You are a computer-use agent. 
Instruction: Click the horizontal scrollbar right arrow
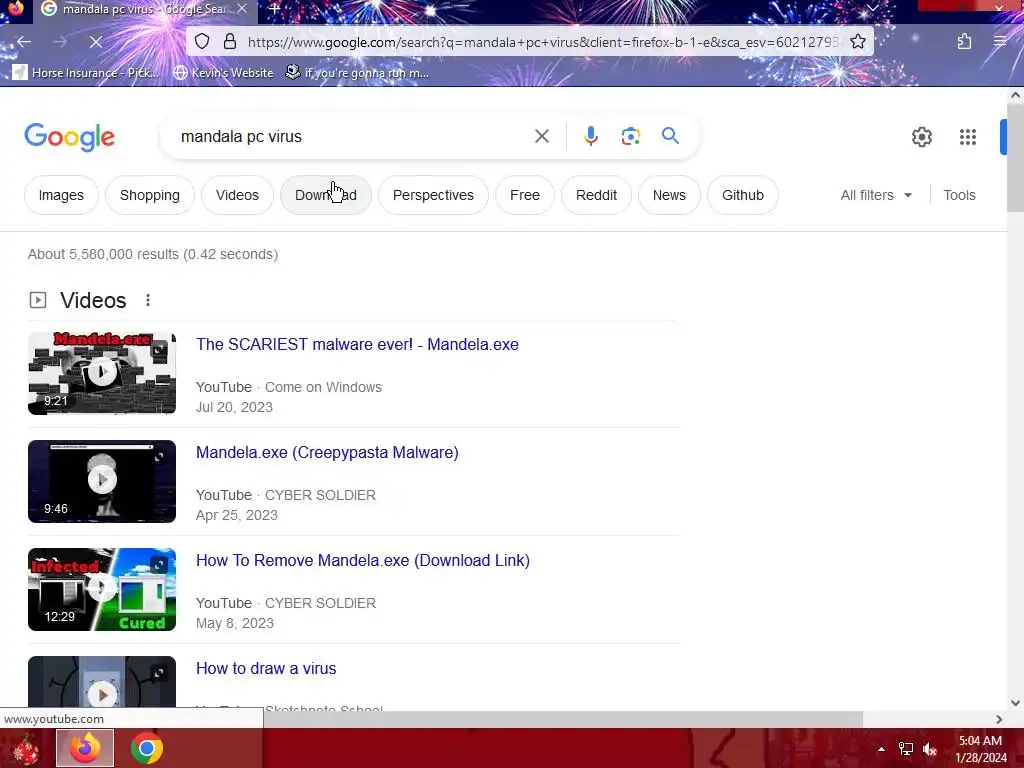click(x=999, y=719)
